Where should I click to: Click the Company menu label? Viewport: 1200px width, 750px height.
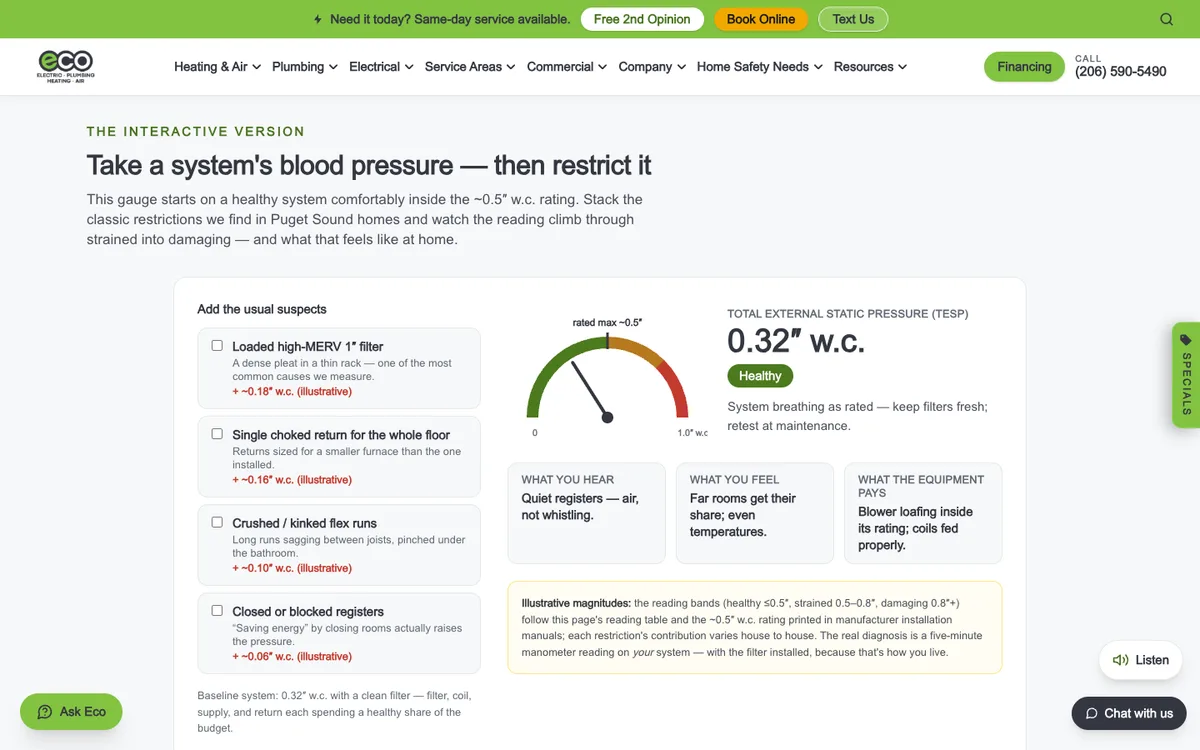pos(645,67)
